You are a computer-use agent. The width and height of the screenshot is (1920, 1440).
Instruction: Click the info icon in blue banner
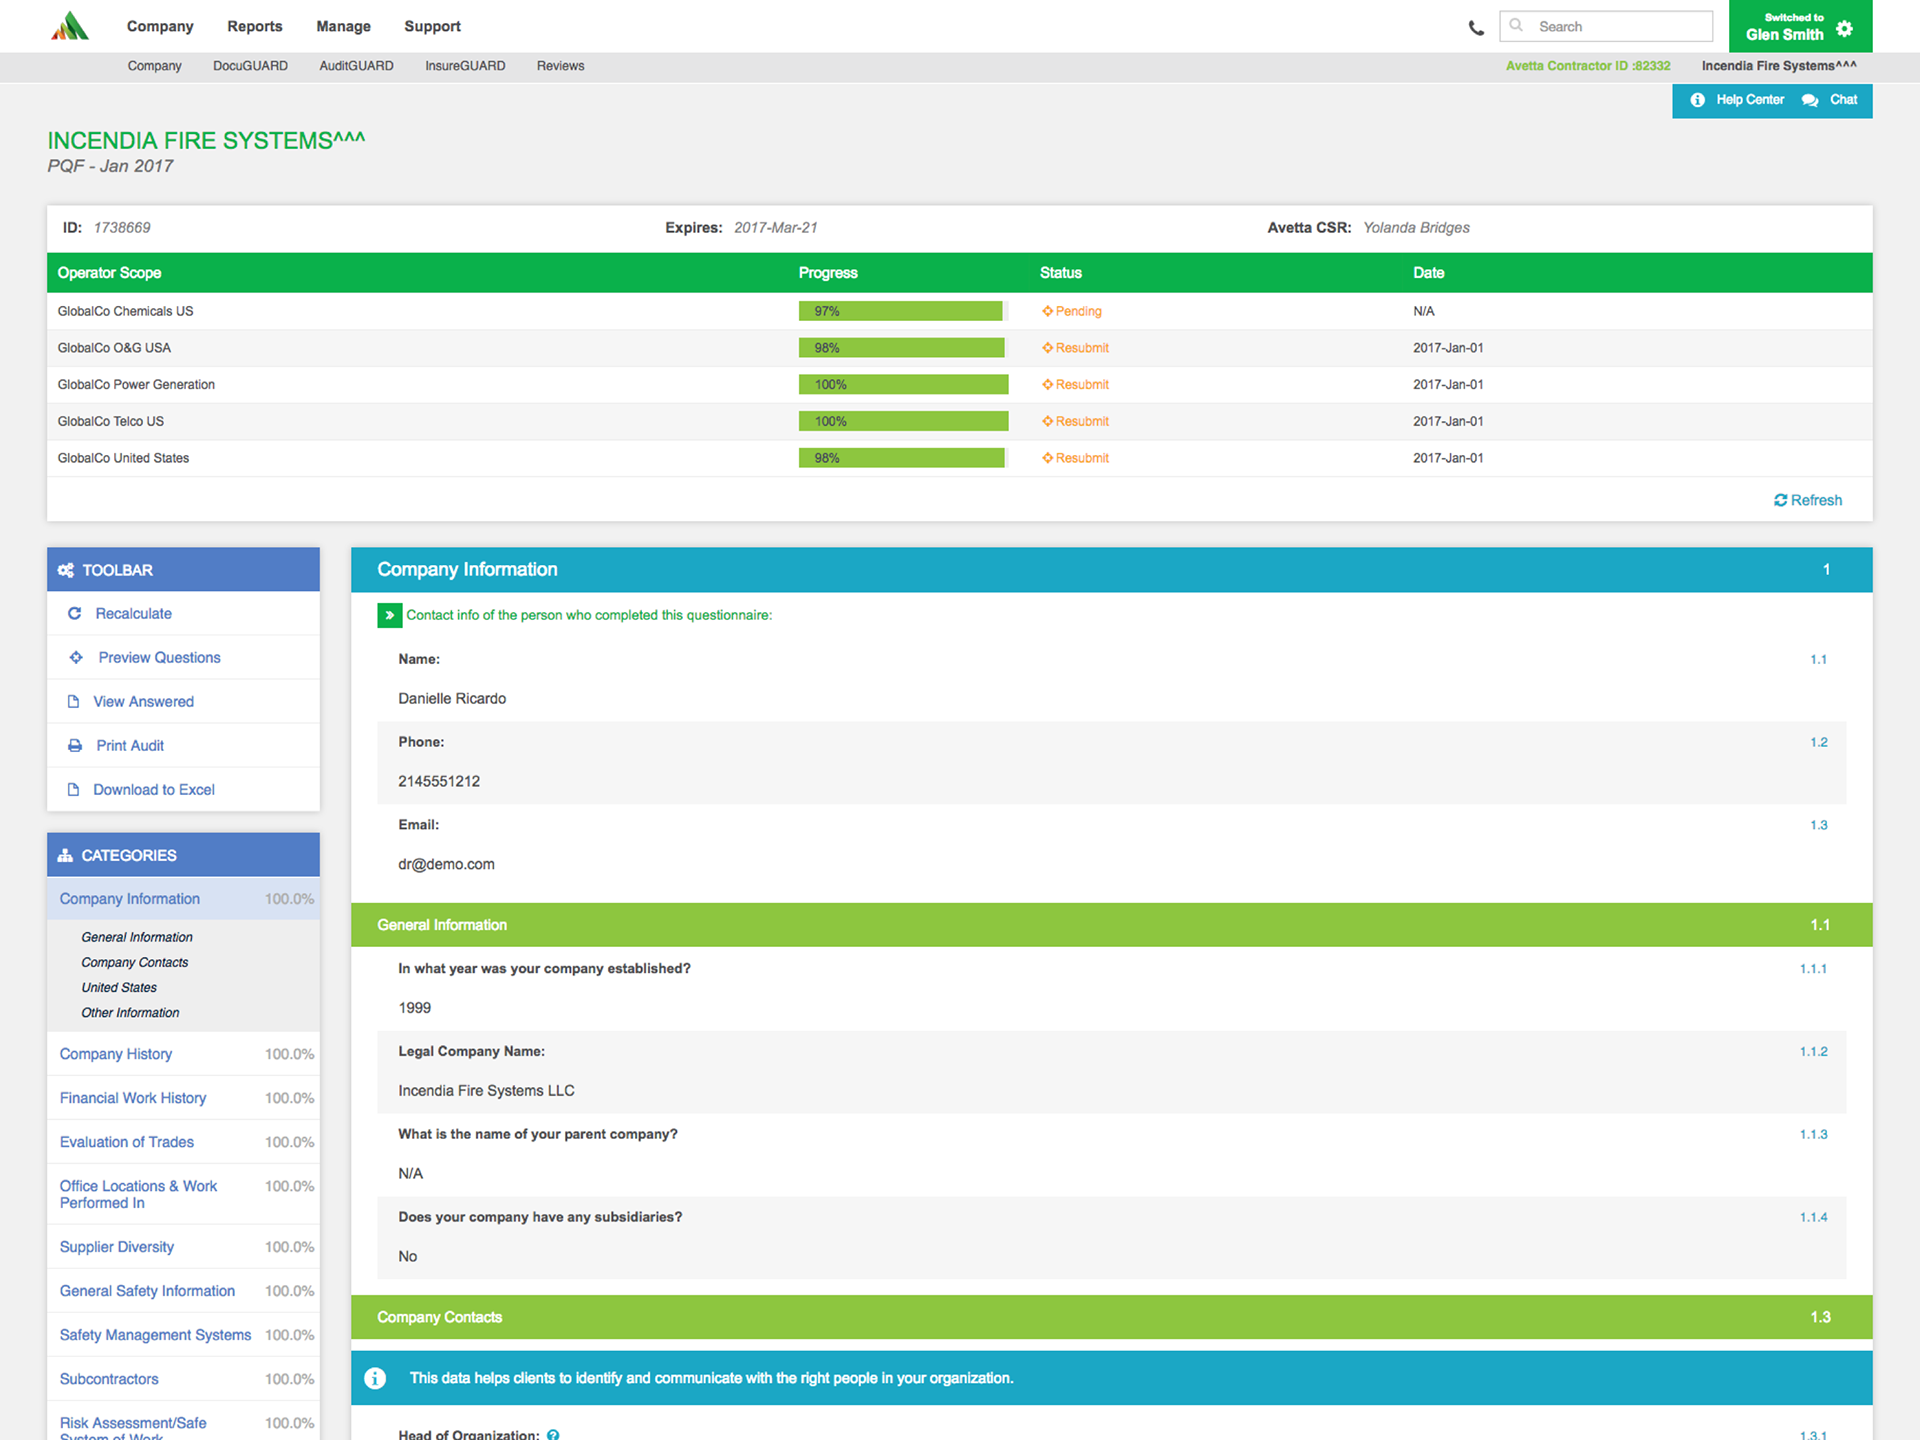pos(375,1378)
